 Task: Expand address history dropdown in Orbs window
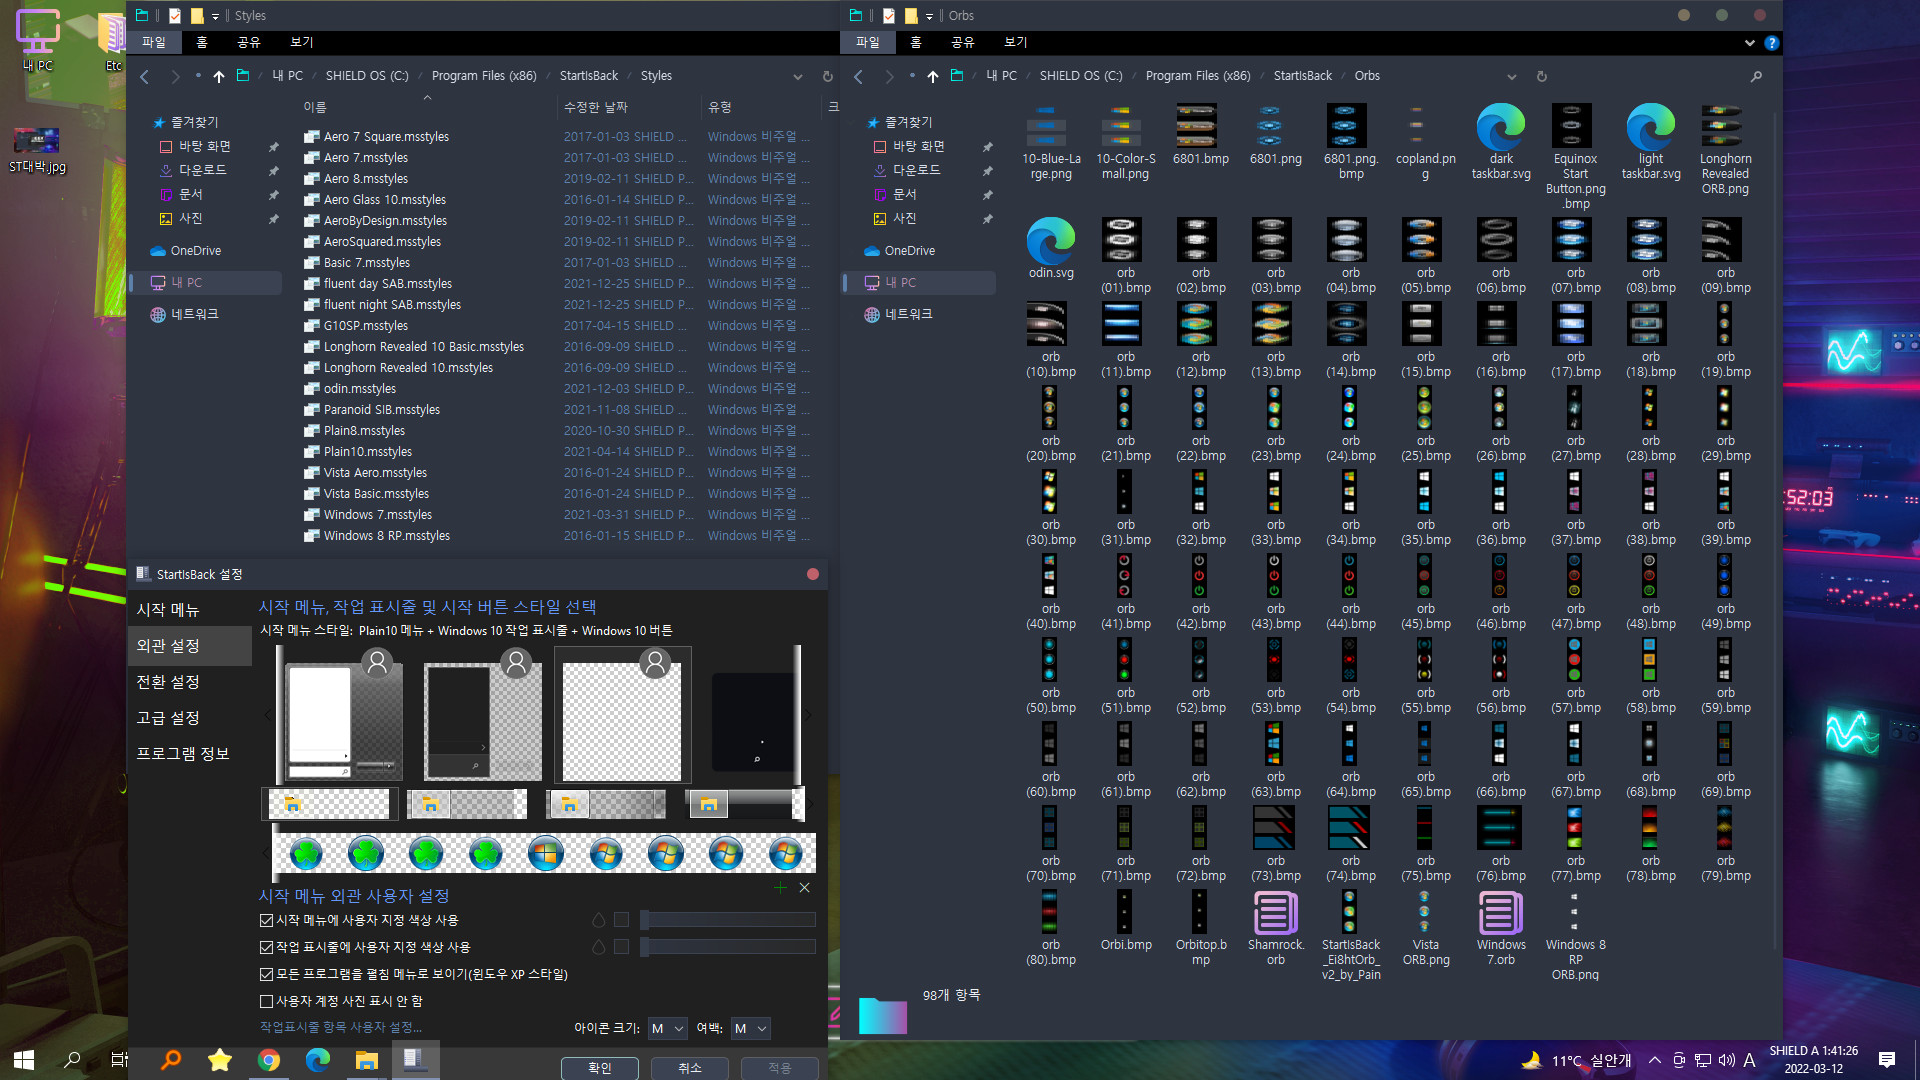pos(1511,76)
